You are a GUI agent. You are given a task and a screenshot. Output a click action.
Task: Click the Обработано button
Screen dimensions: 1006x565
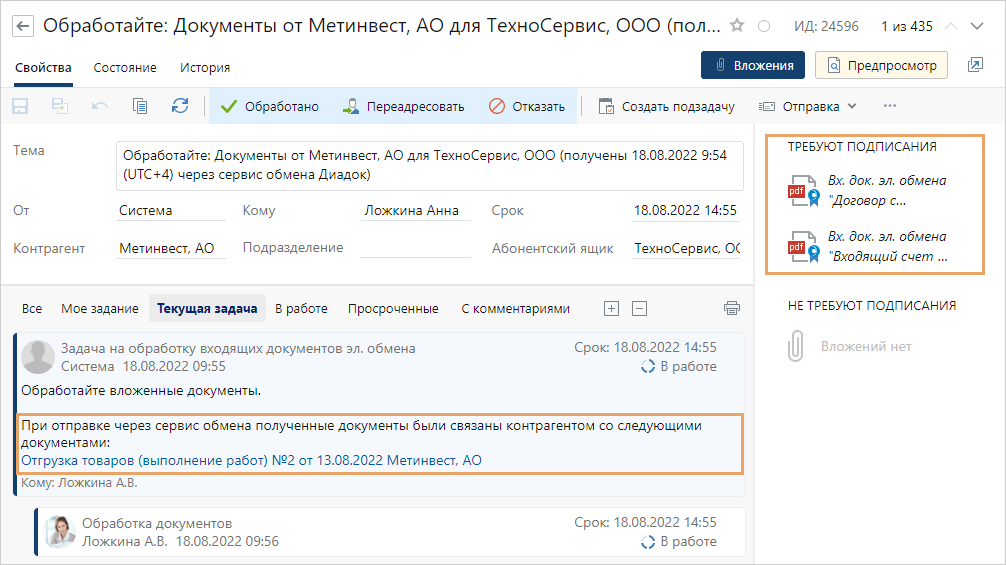270,106
